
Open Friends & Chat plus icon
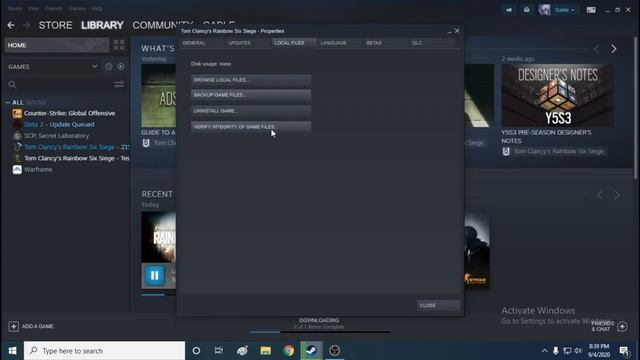[x=622, y=327]
